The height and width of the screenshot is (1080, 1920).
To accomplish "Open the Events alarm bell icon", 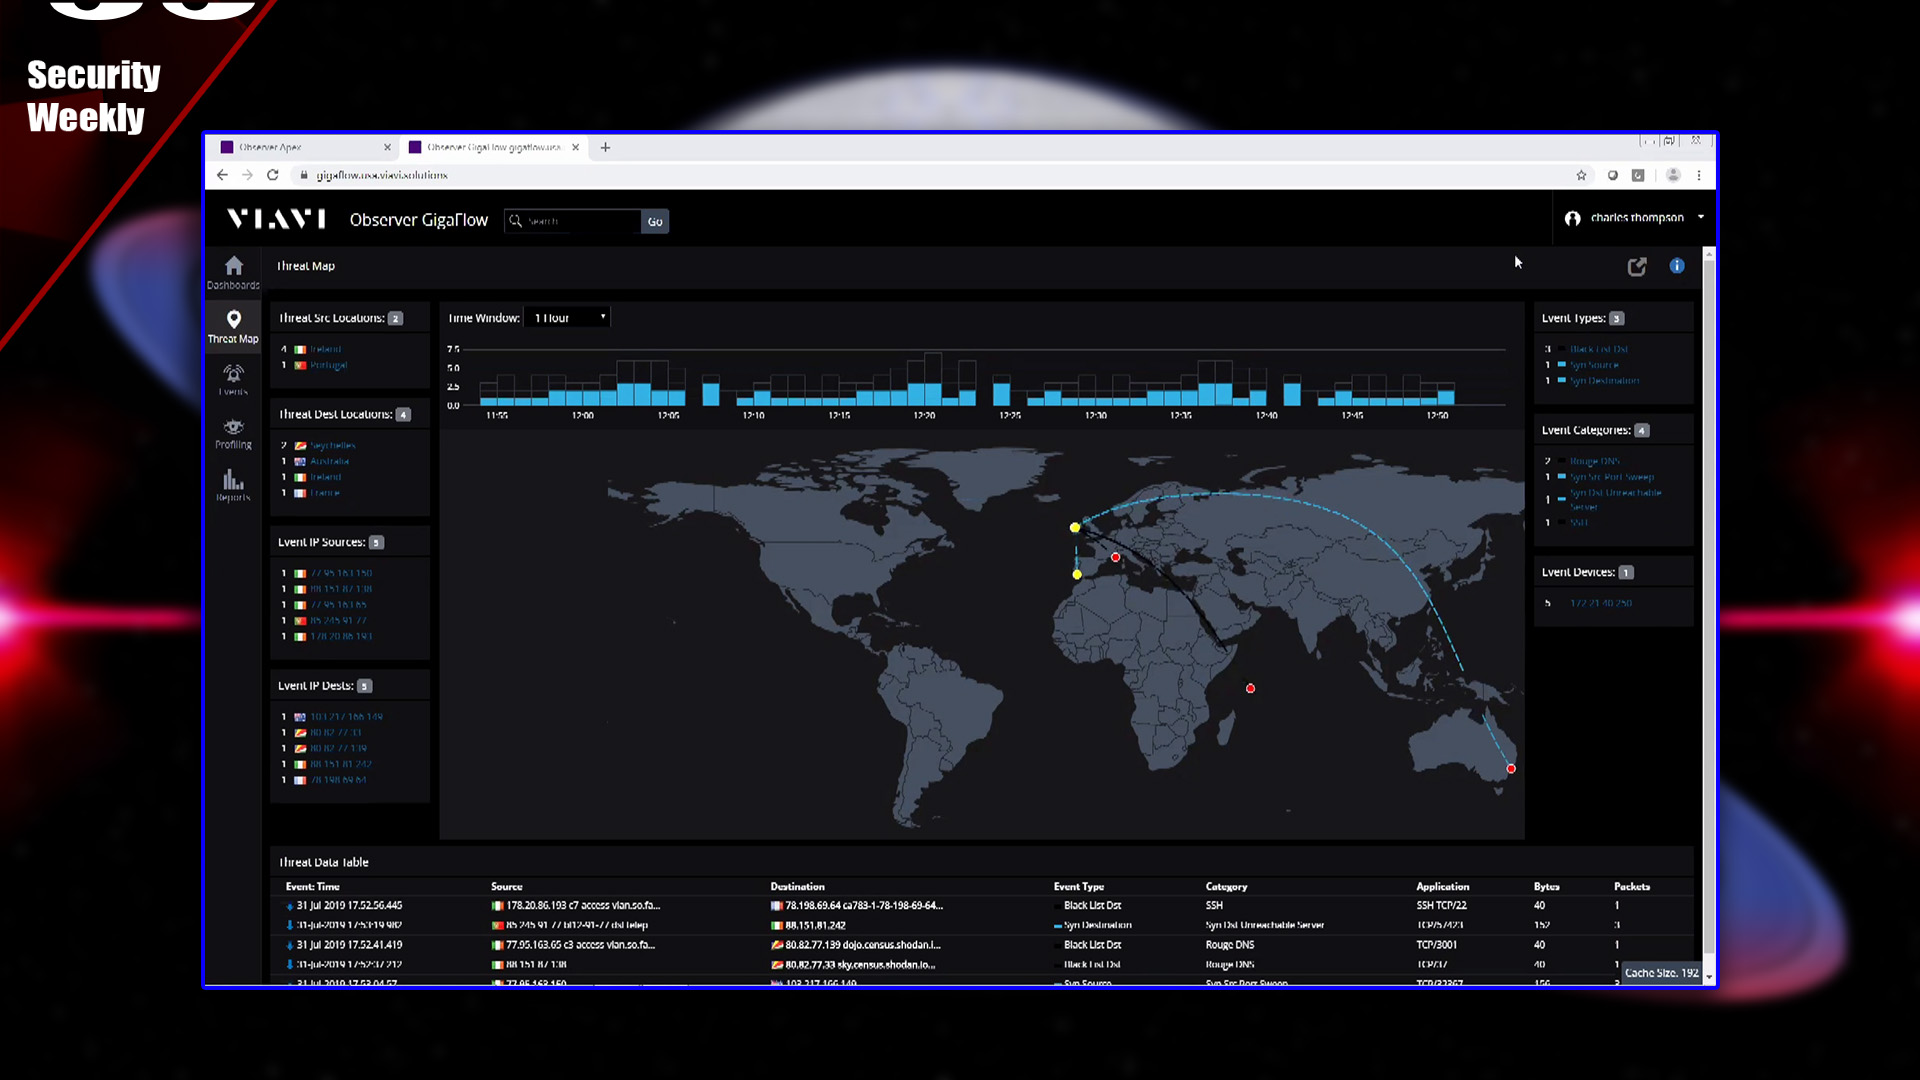I will tap(233, 374).
